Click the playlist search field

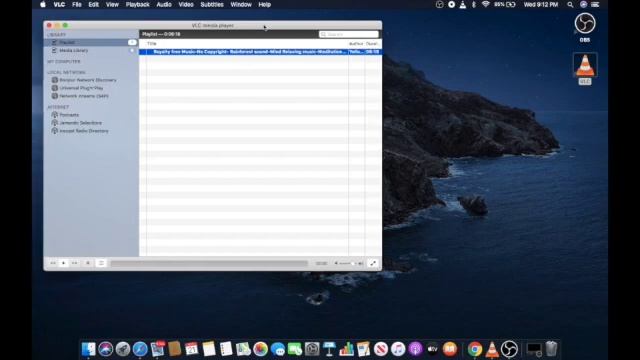tap(349, 34)
